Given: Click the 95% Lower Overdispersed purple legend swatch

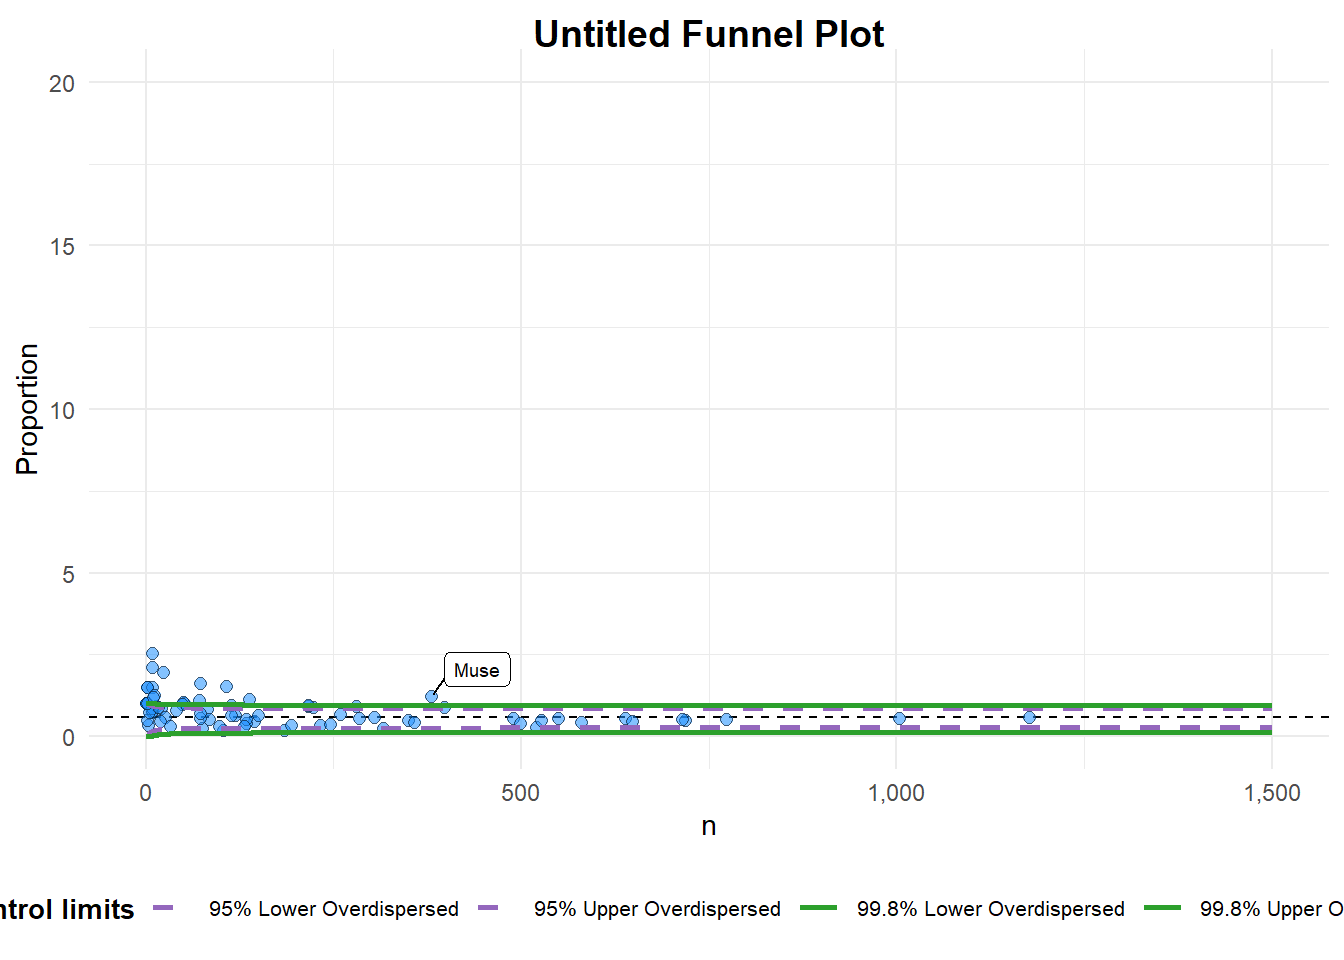Looking at the screenshot, I should [164, 908].
